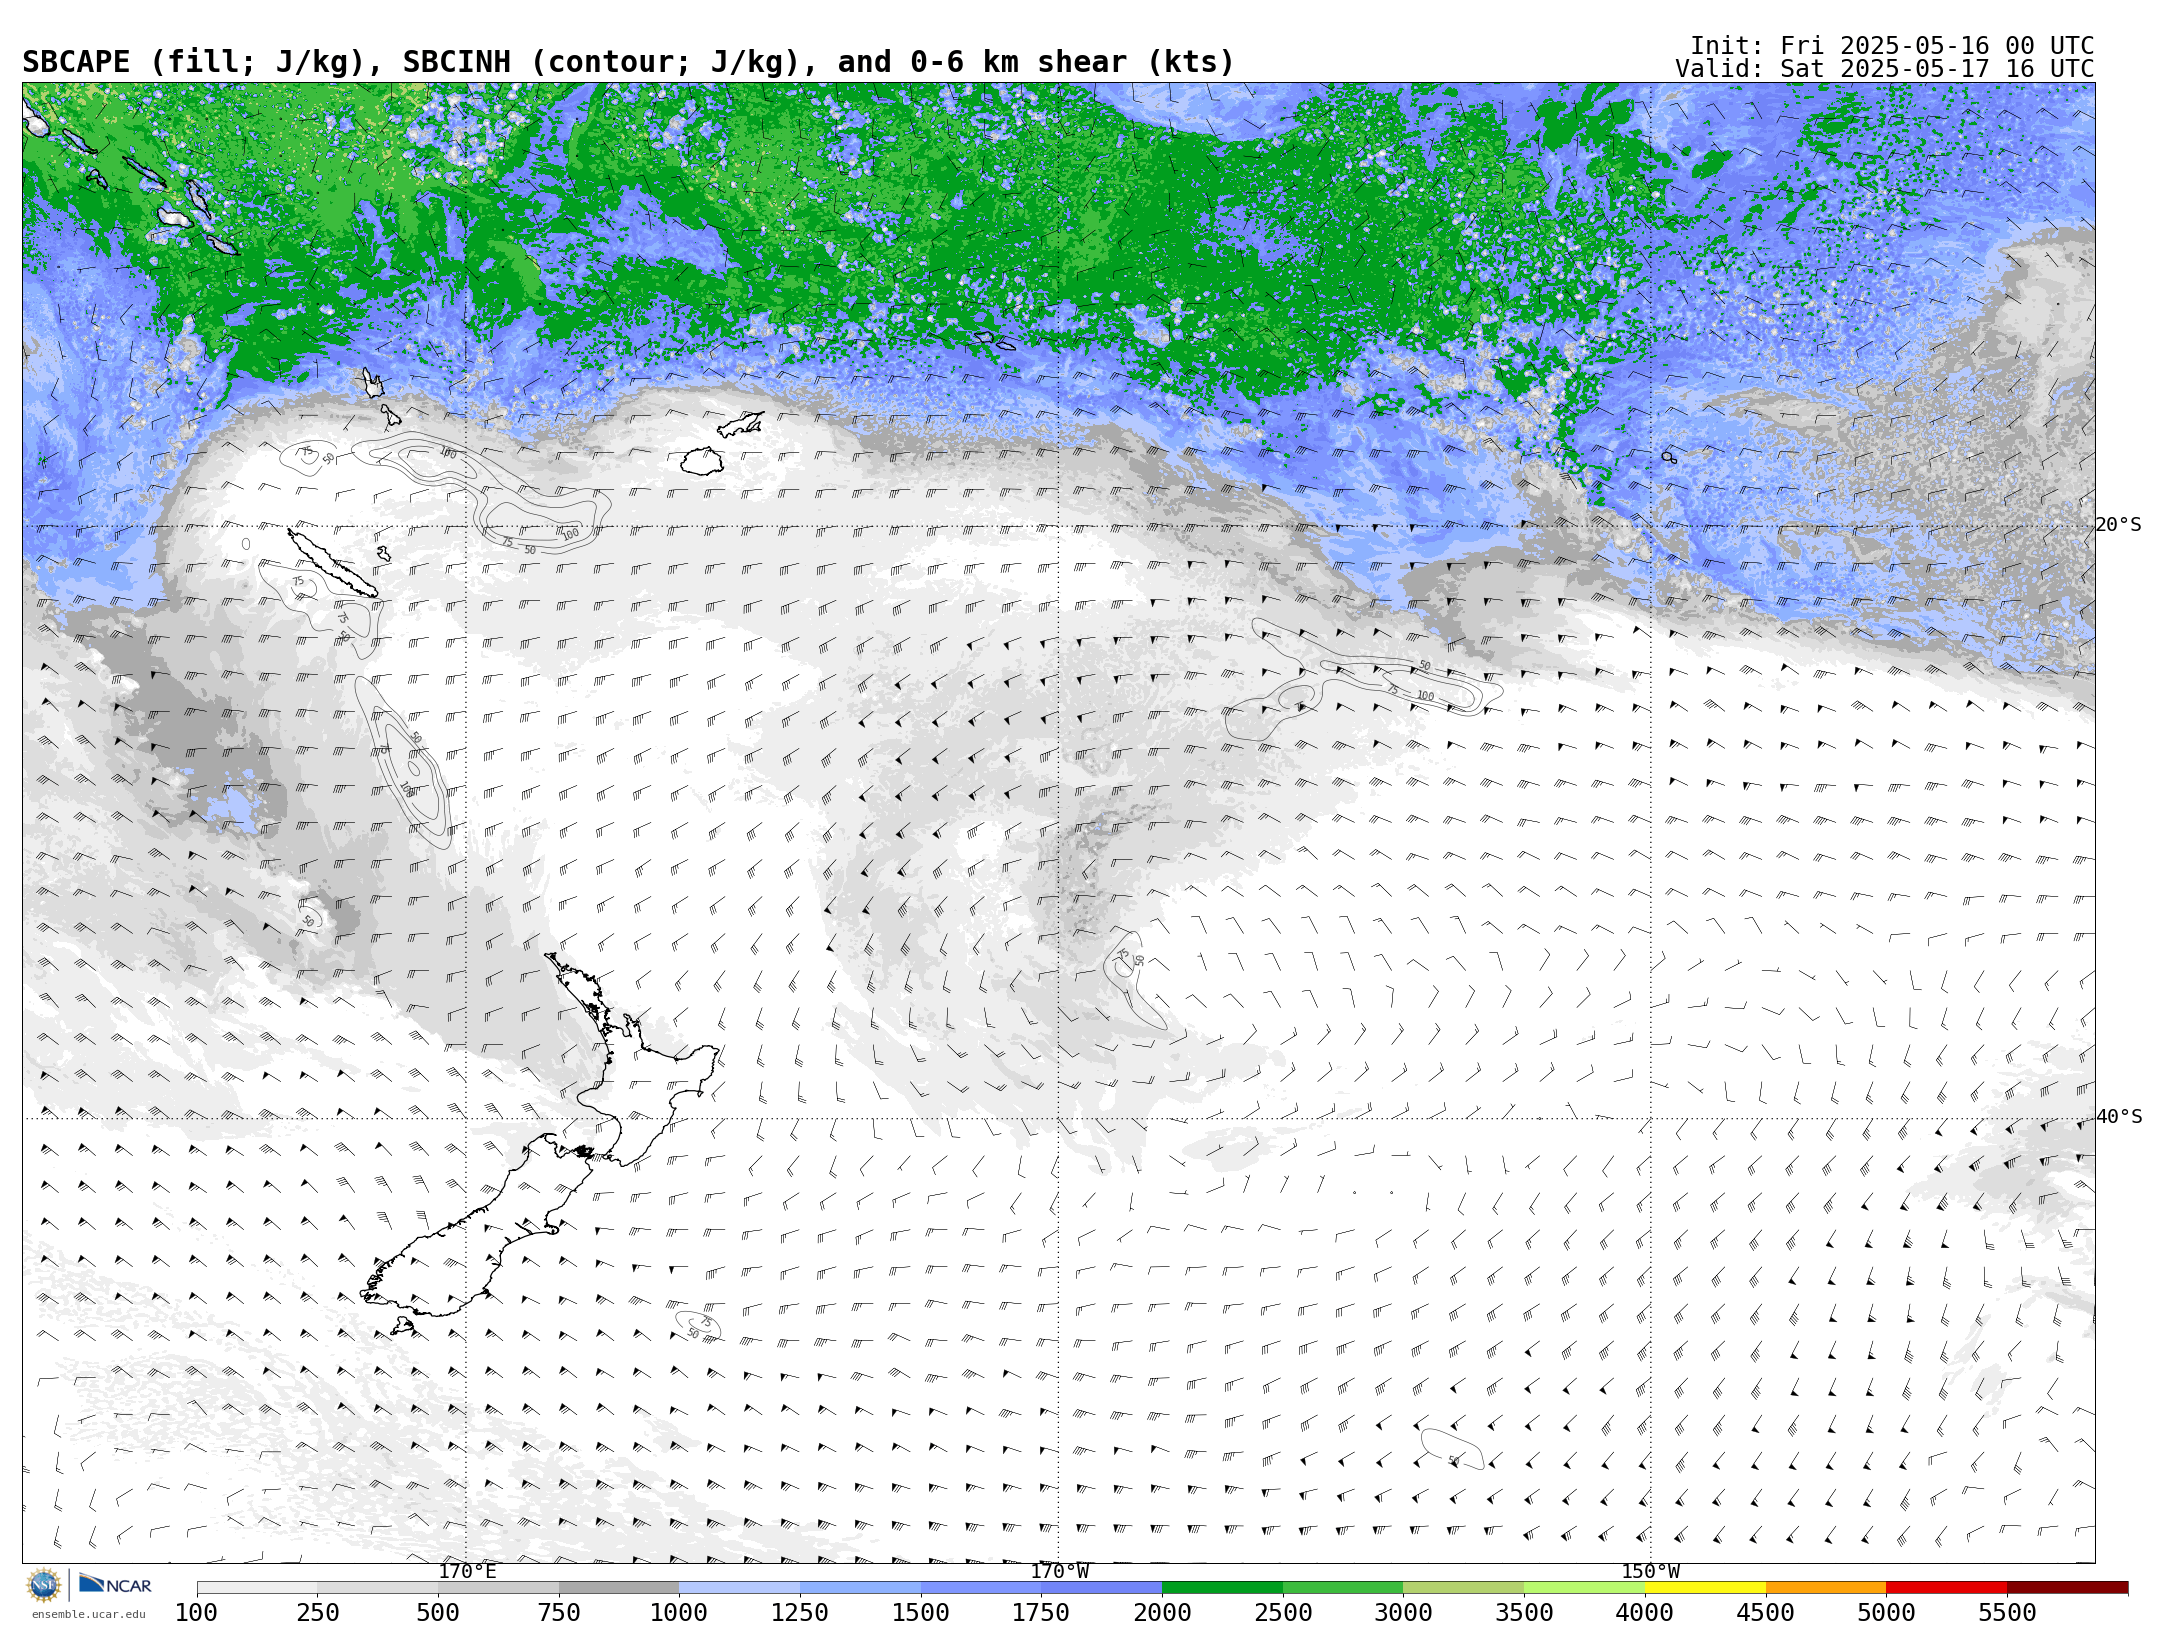This screenshot has height=1626, width=2160.
Task: Click the colorbar tick label 2000
Action: pyautogui.click(x=1162, y=1612)
